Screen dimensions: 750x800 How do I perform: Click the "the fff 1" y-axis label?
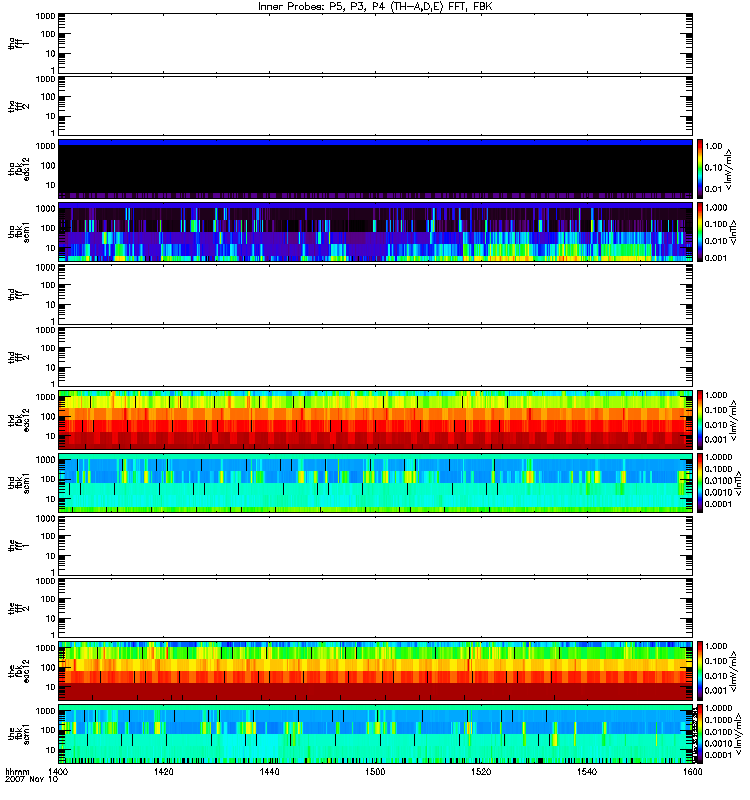coord(18,545)
